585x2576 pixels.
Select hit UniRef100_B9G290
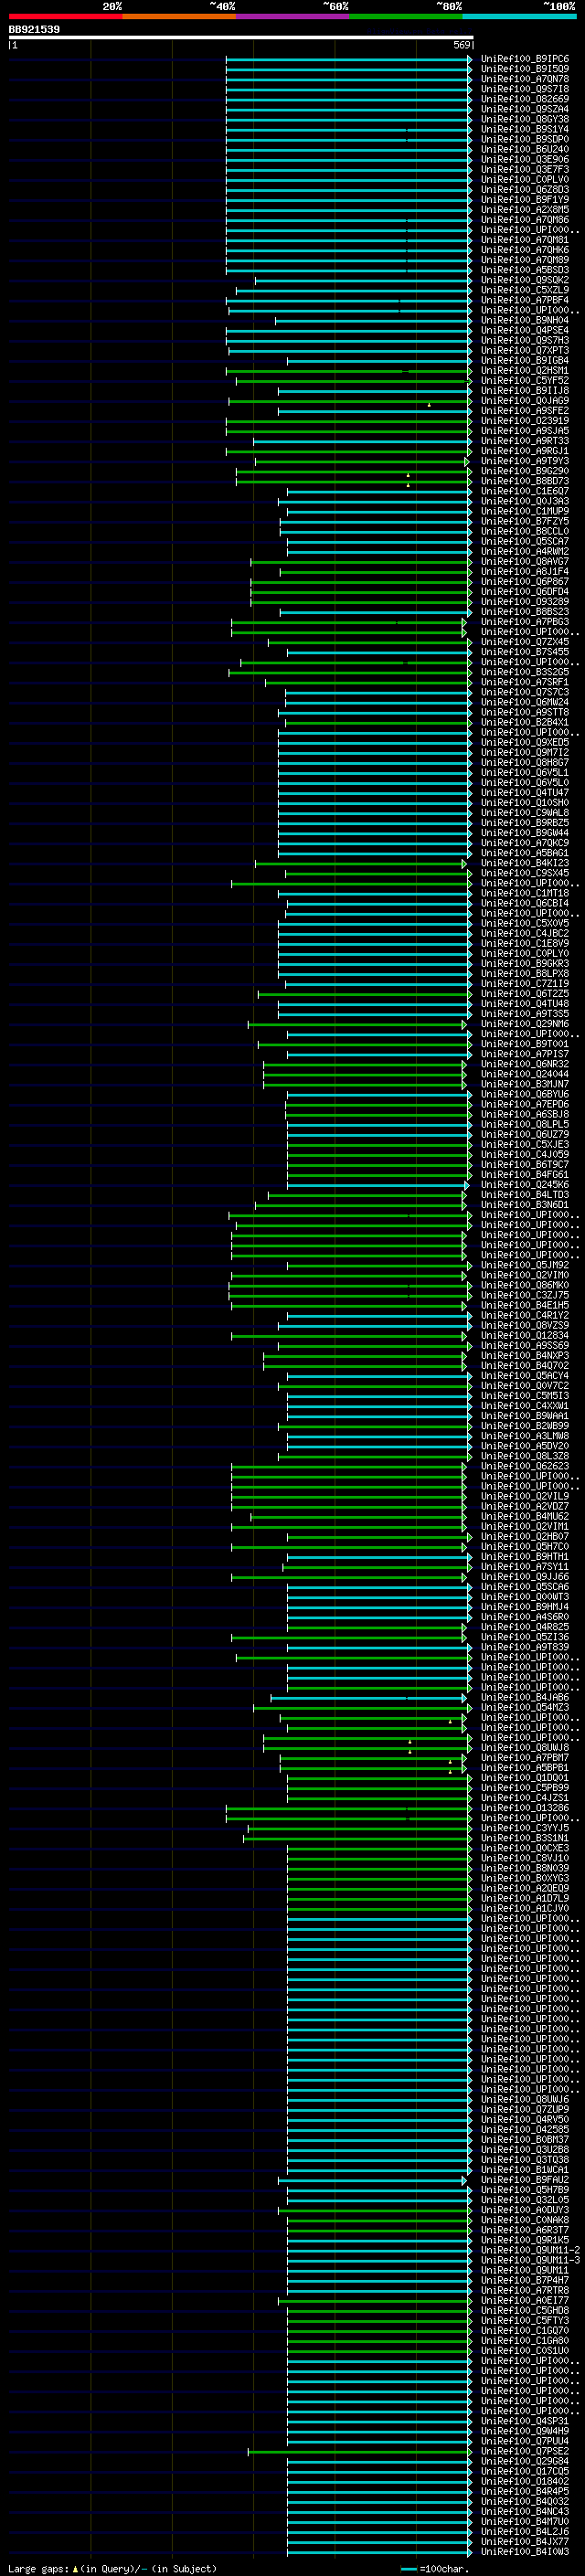524,471
